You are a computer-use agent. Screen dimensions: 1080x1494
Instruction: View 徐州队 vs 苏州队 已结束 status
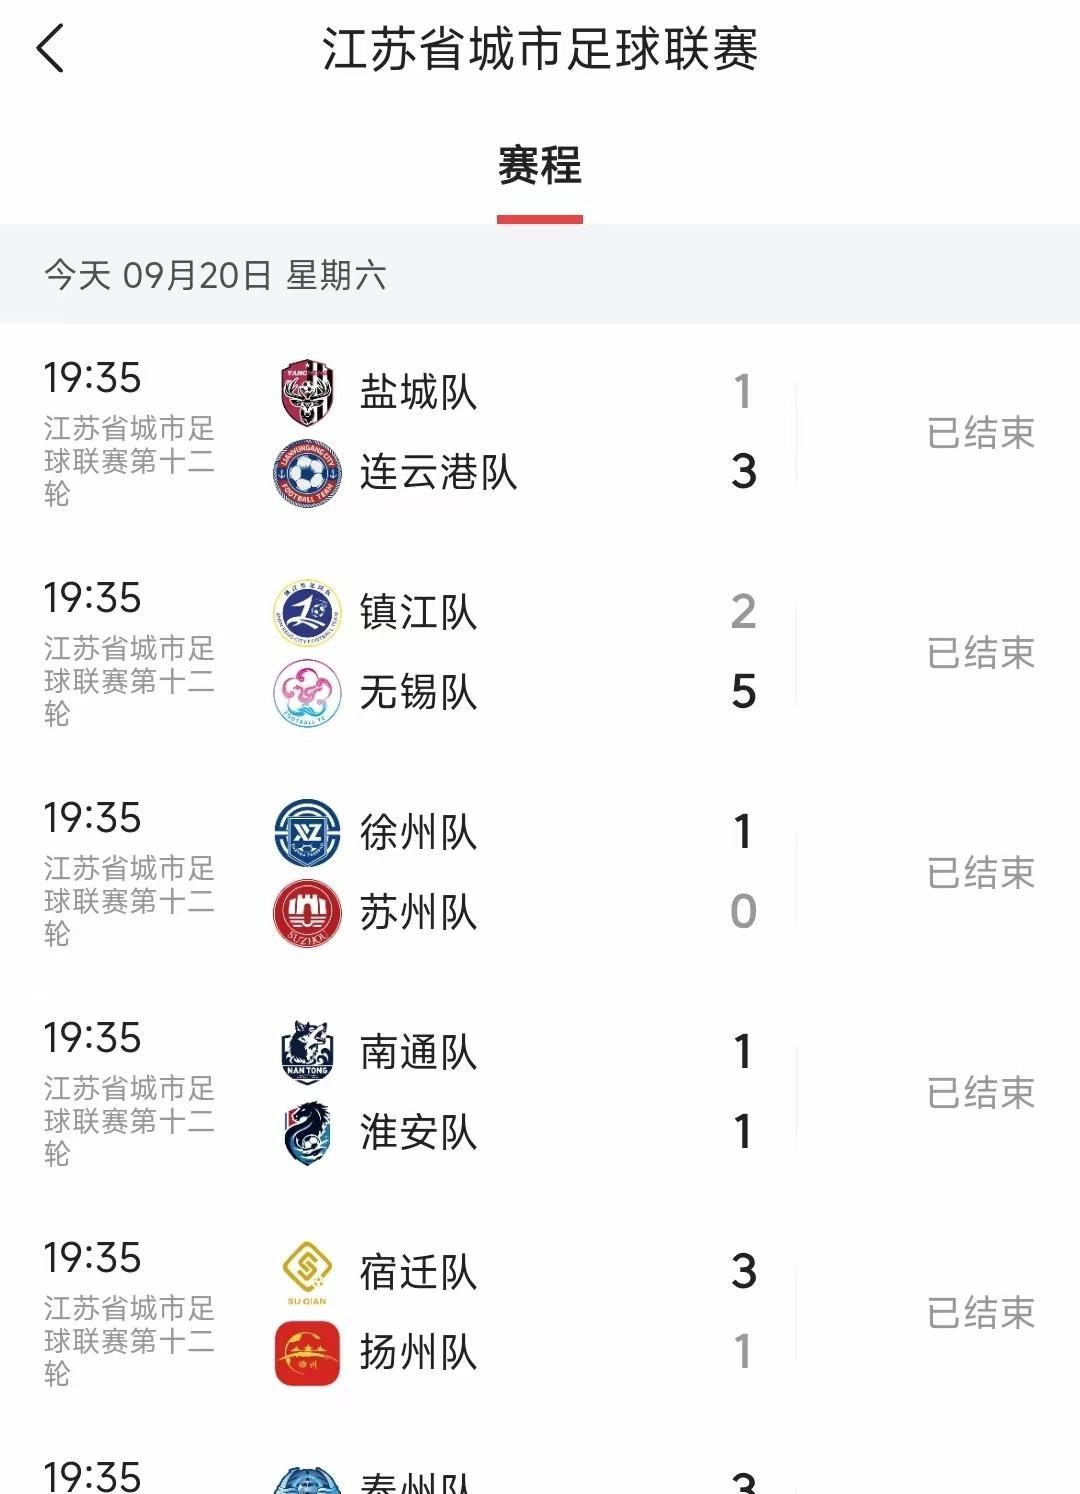point(980,873)
